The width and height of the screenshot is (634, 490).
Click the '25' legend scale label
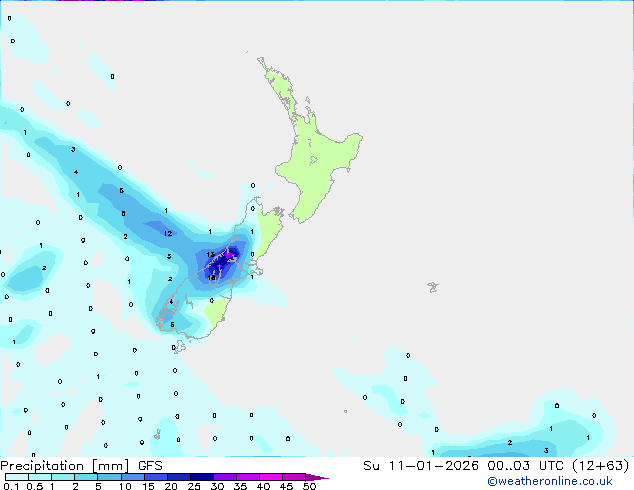point(194,486)
